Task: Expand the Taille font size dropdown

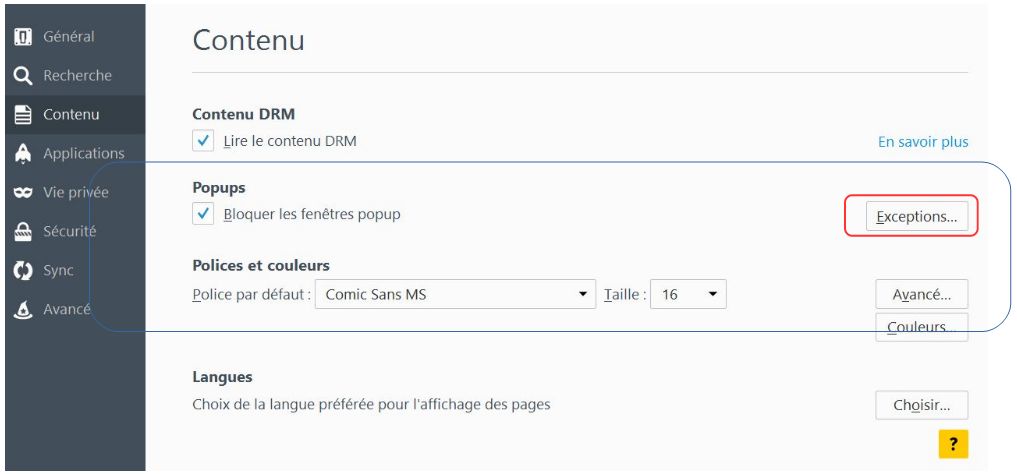Action: [688, 295]
